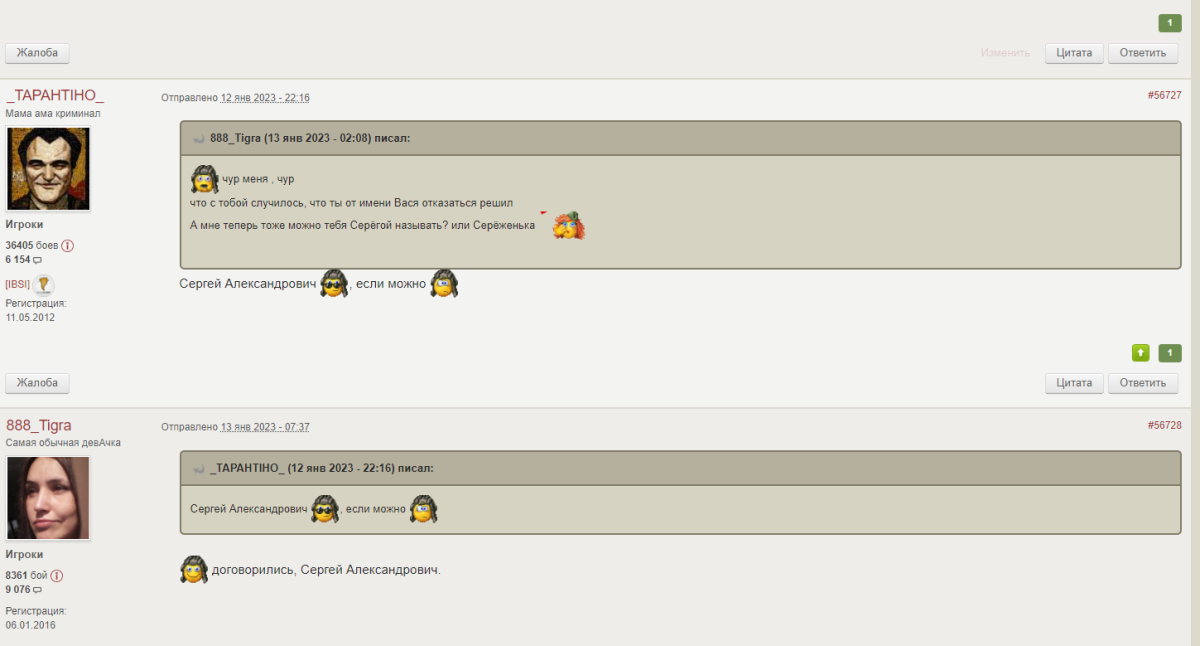Jump to quoted post via _TAPAHTIHO_ snapback arrow
1200x646 pixels.
point(199,468)
